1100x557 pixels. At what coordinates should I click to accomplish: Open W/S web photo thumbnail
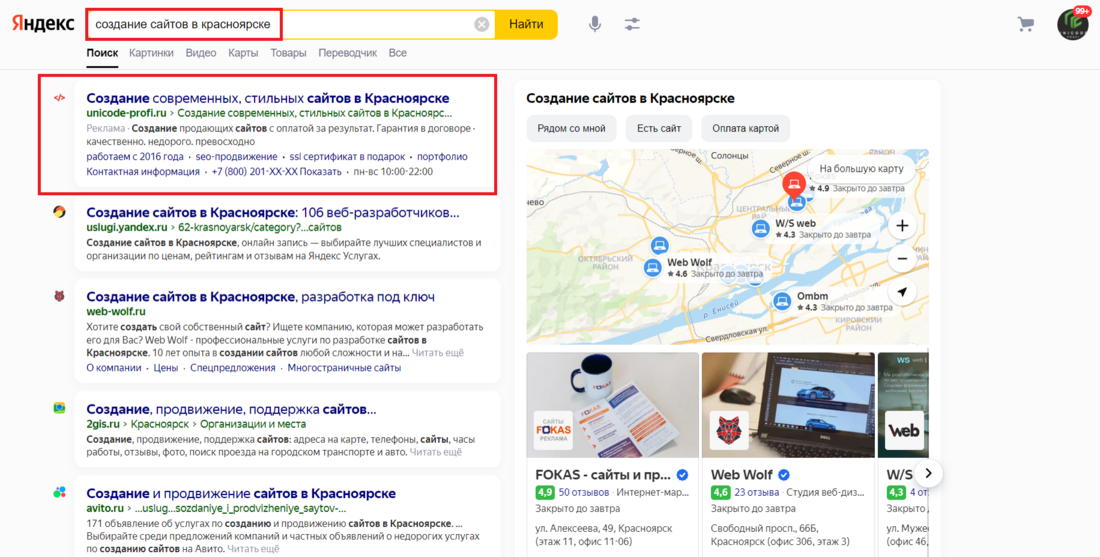tap(903, 405)
